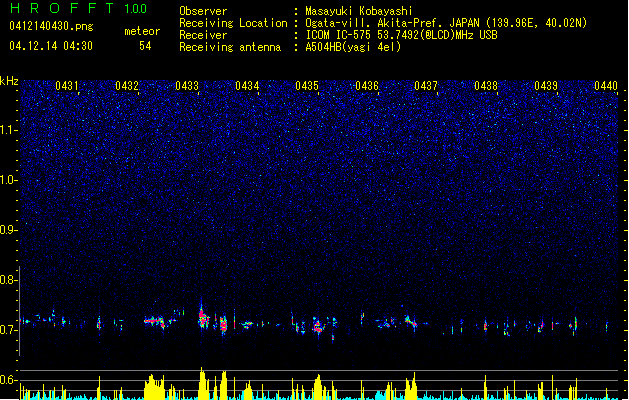
Task: Click the receiver ICOM IC-575 text
Action: [x=401, y=35]
